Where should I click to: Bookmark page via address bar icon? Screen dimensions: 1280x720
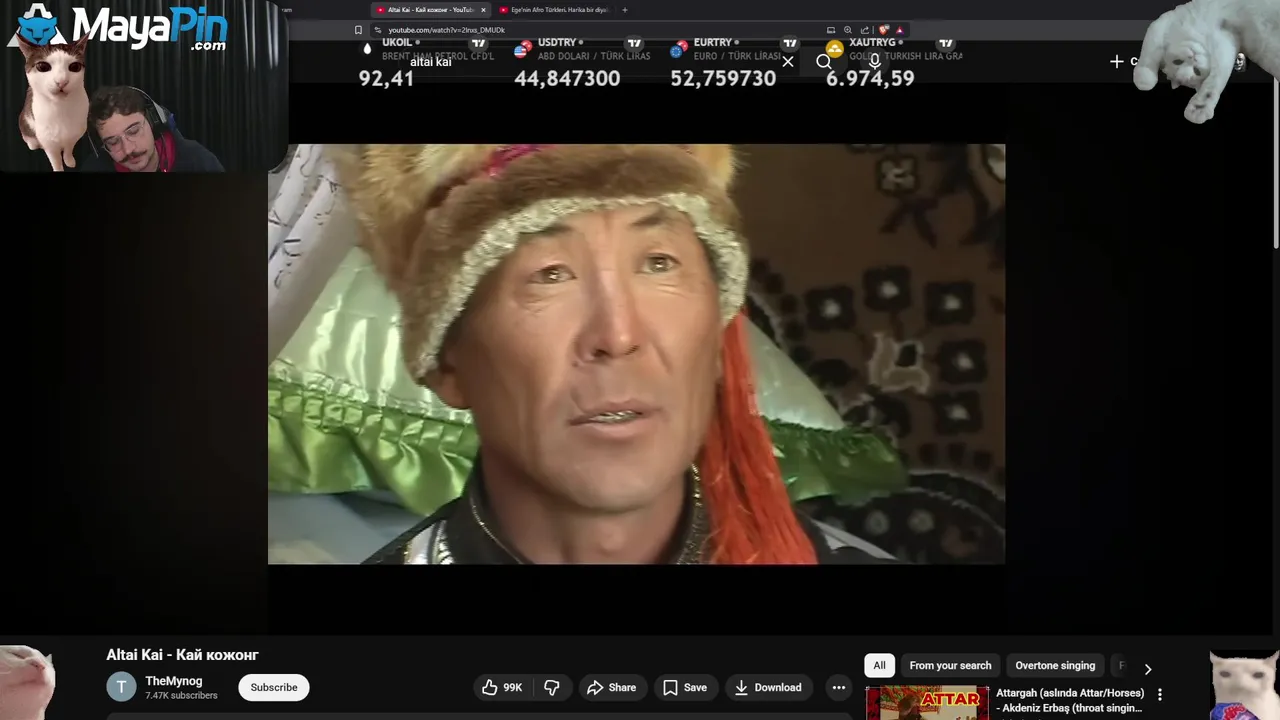(358, 30)
